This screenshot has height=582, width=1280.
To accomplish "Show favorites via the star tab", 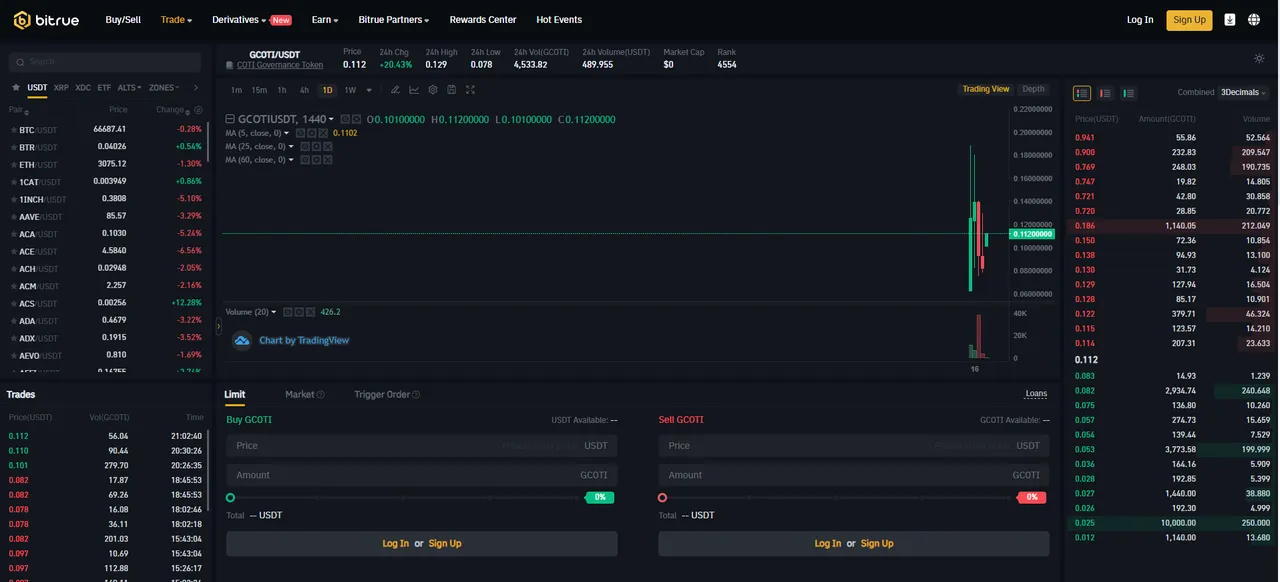I will 15,88.
